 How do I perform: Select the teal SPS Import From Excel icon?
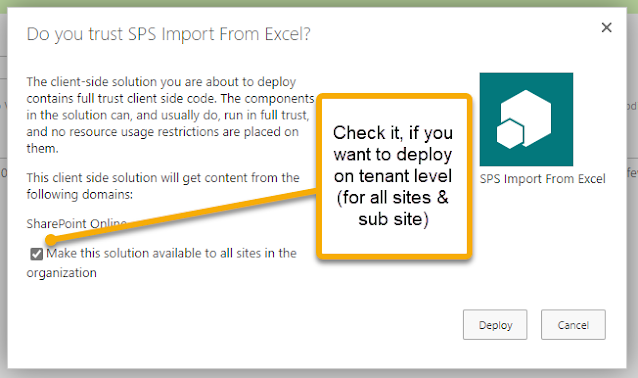coord(526,119)
